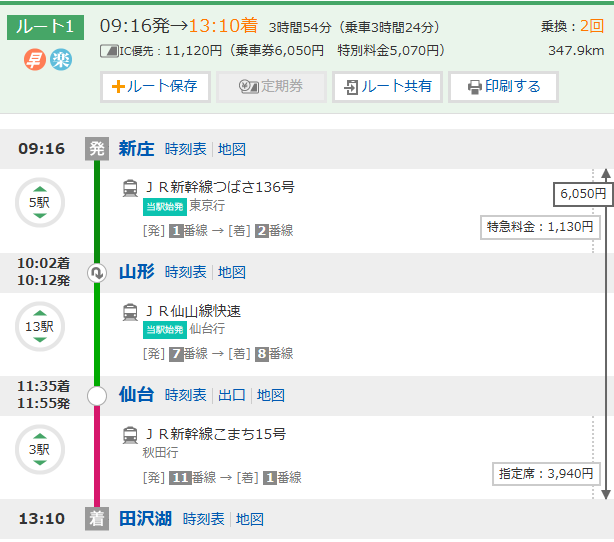This screenshot has height=542, width=614.
Task: Open 地図 link for 山形 station
Action: (x=232, y=272)
